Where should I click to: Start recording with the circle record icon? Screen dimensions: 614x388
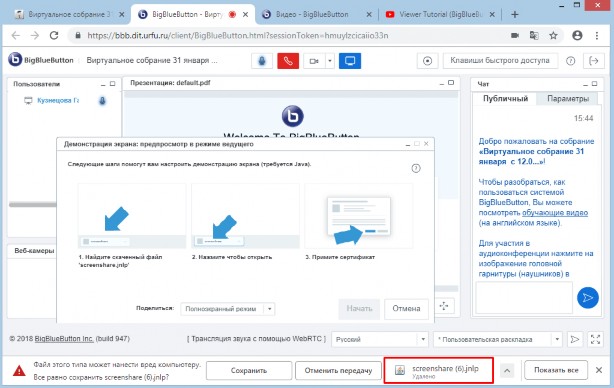(x=427, y=61)
